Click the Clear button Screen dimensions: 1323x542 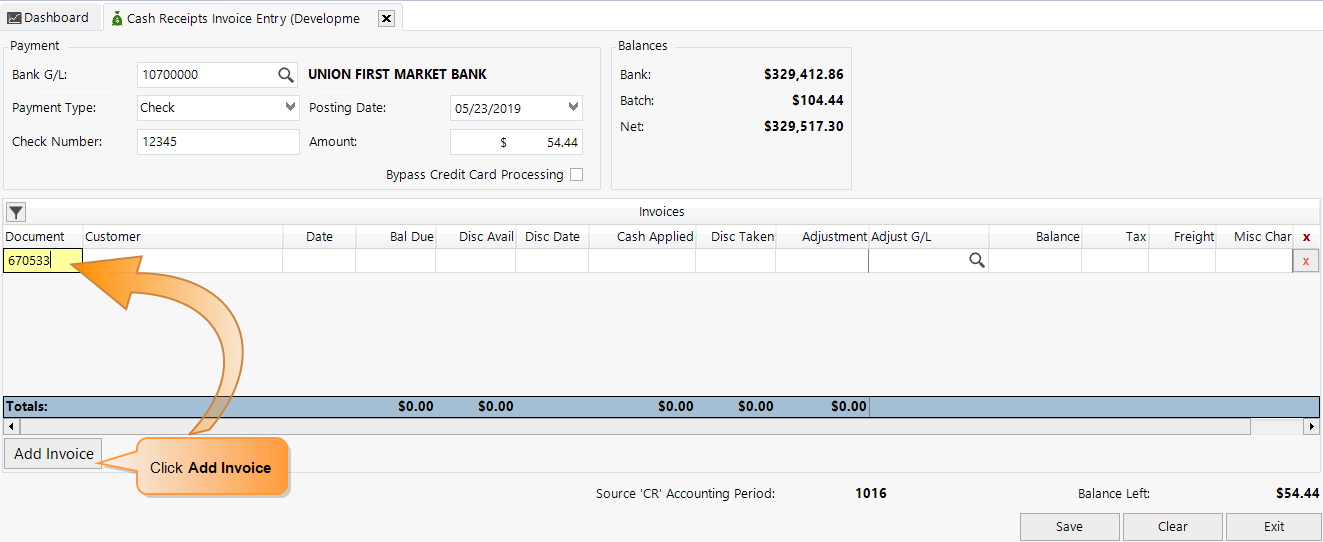tap(1172, 527)
